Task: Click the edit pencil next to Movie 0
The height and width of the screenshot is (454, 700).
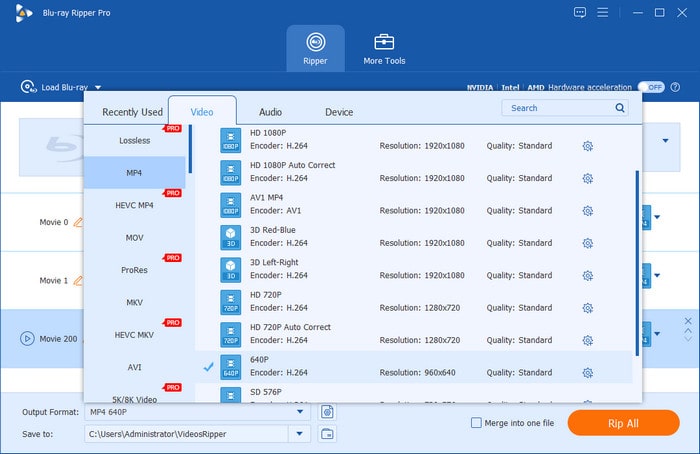Action: tap(78, 222)
